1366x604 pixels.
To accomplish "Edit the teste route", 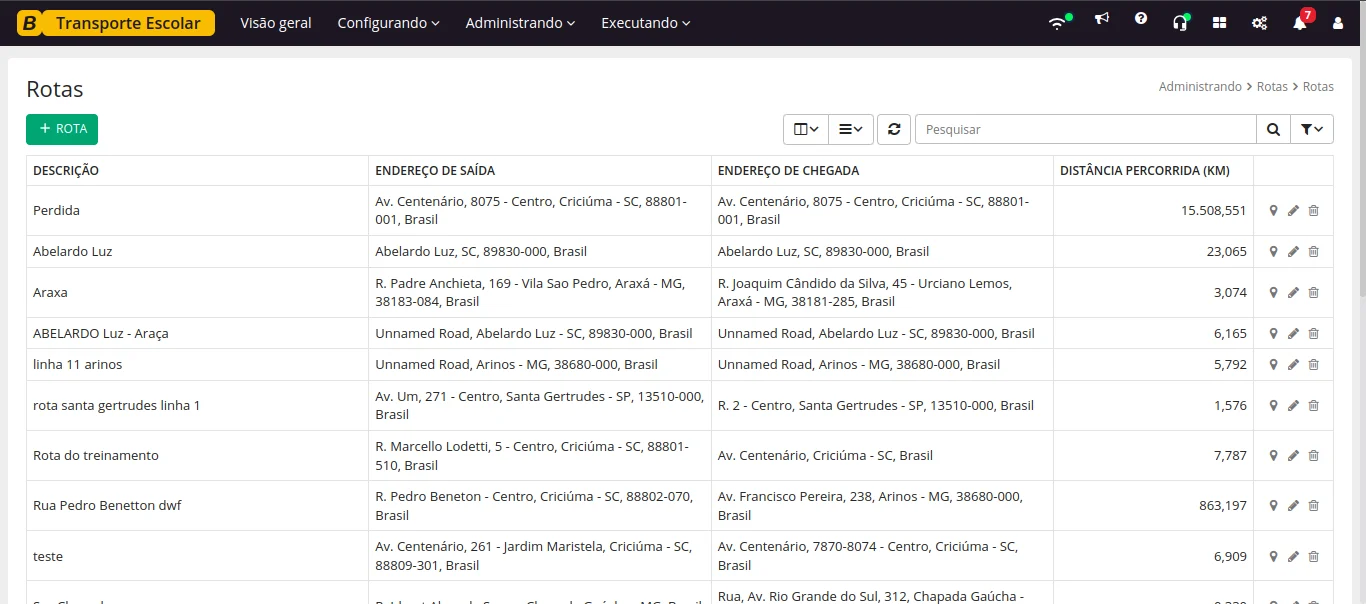I will coord(1293,556).
